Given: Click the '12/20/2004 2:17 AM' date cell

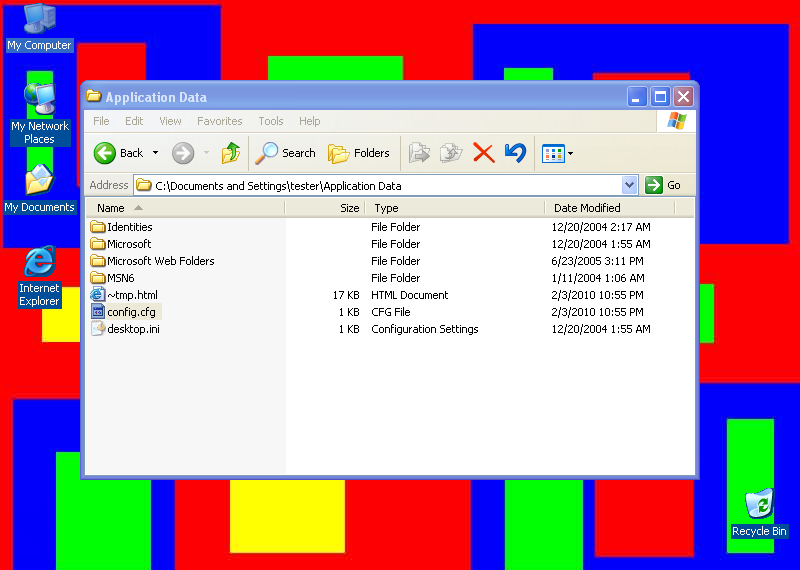Looking at the screenshot, I should click(601, 227).
